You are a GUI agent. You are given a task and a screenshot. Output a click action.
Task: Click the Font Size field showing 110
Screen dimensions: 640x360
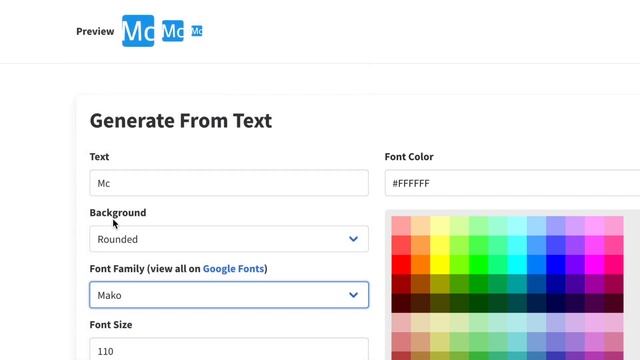229,349
